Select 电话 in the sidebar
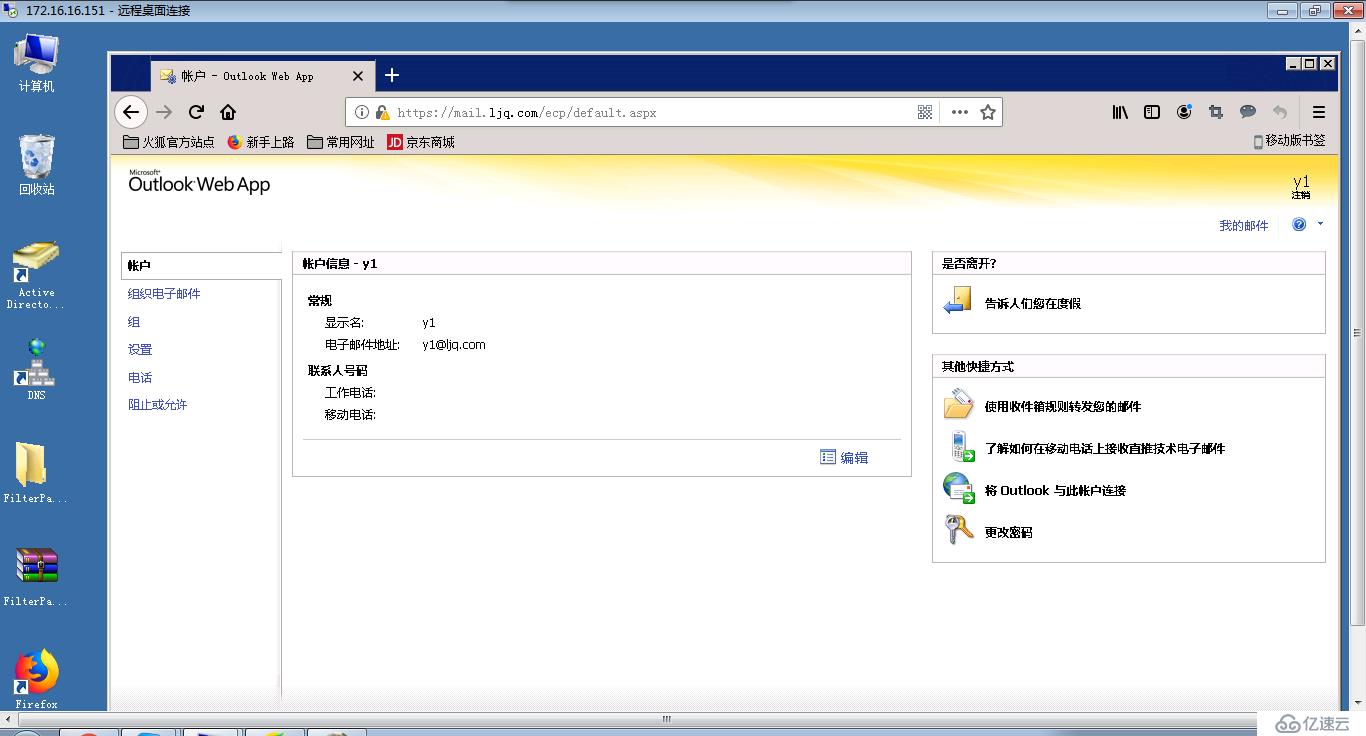Screen dimensions: 1366x736 [x=140, y=378]
